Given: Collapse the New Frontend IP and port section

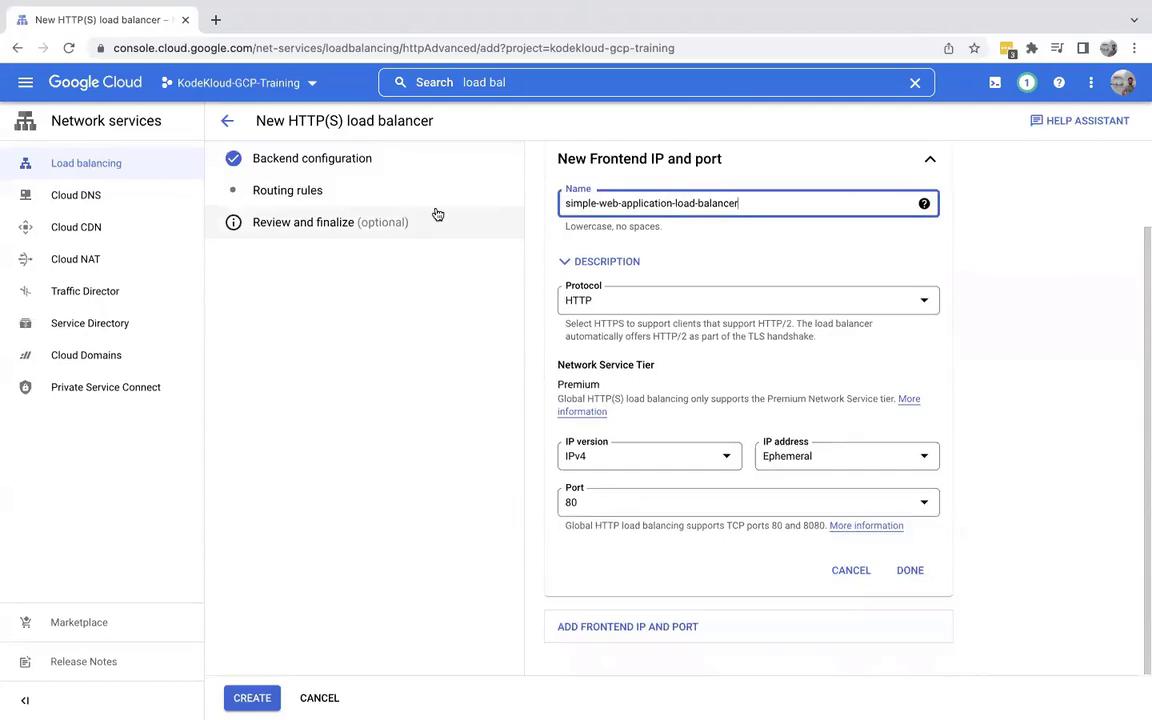Looking at the screenshot, I should click(x=929, y=159).
